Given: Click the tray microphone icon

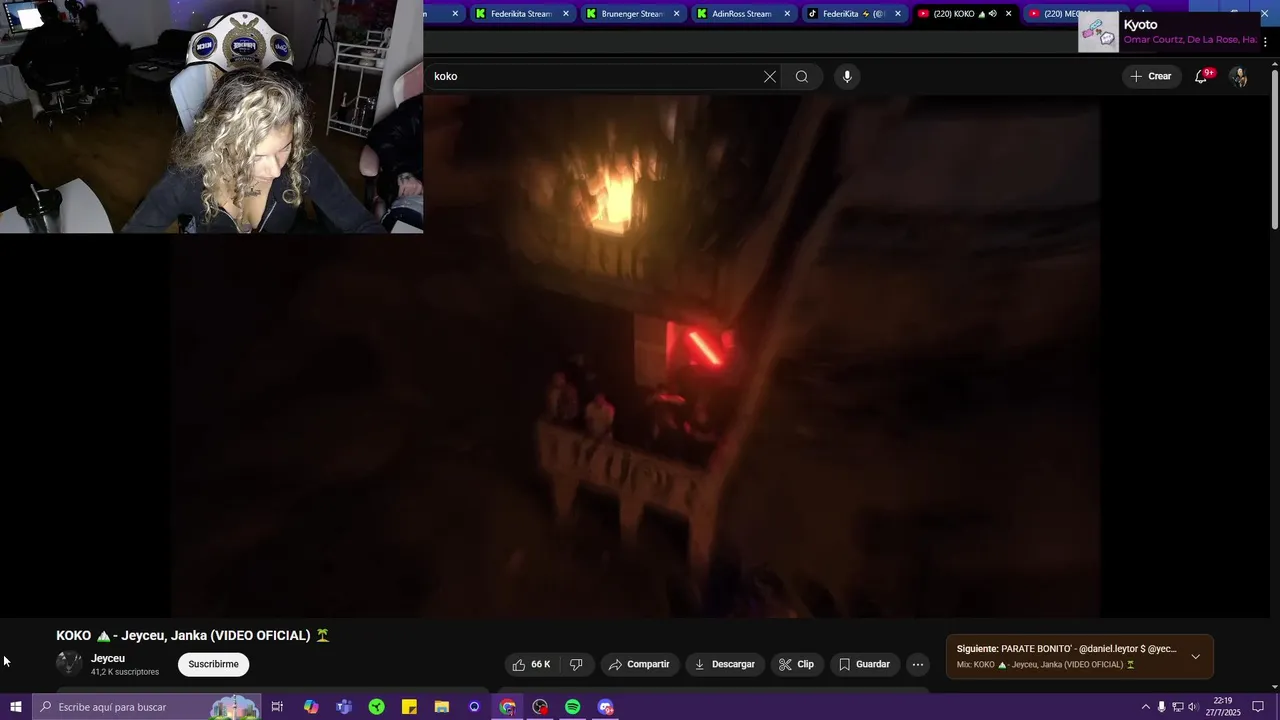Looking at the screenshot, I should click(x=1161, y=707).
